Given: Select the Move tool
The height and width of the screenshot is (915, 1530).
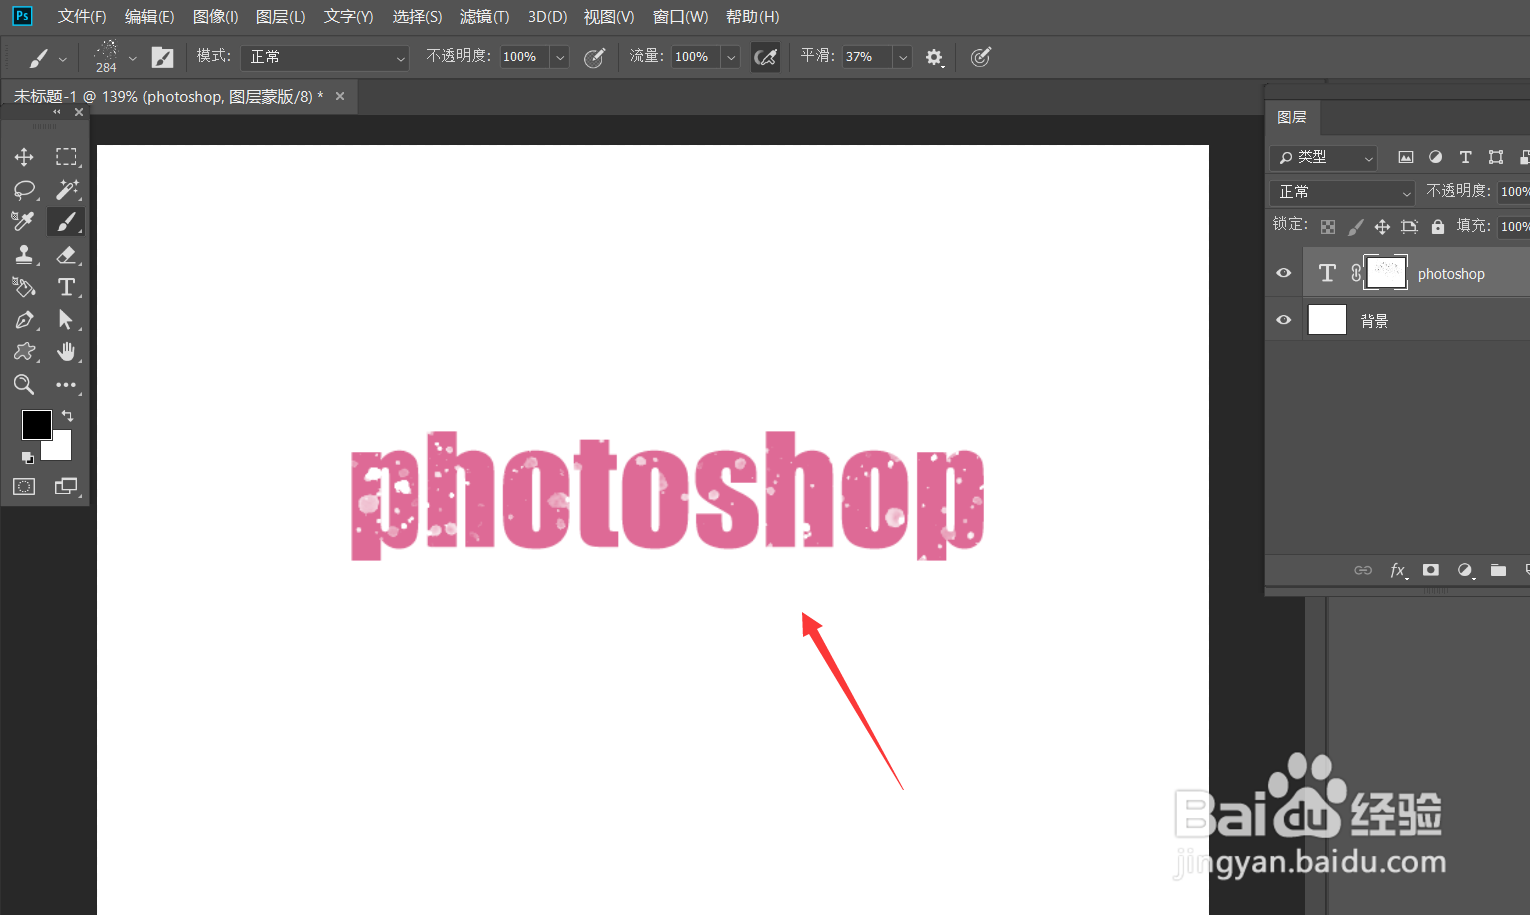Looking at the screenshot, I should 24,157.
